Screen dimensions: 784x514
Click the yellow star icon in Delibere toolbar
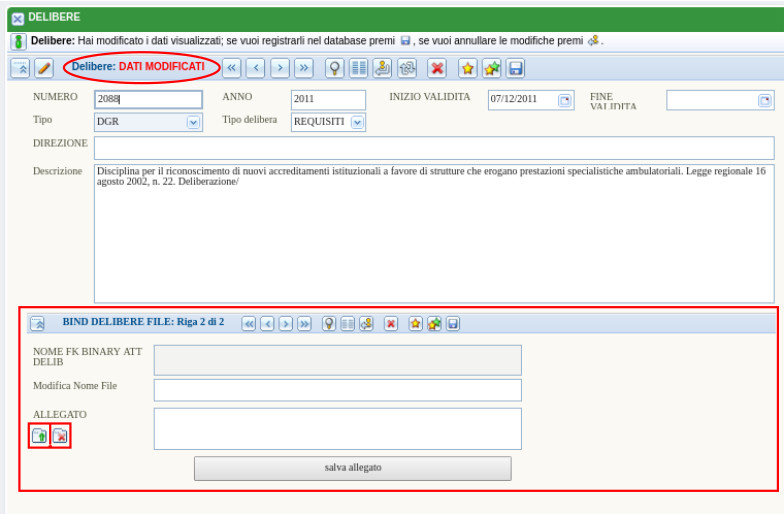coord(467,68)
